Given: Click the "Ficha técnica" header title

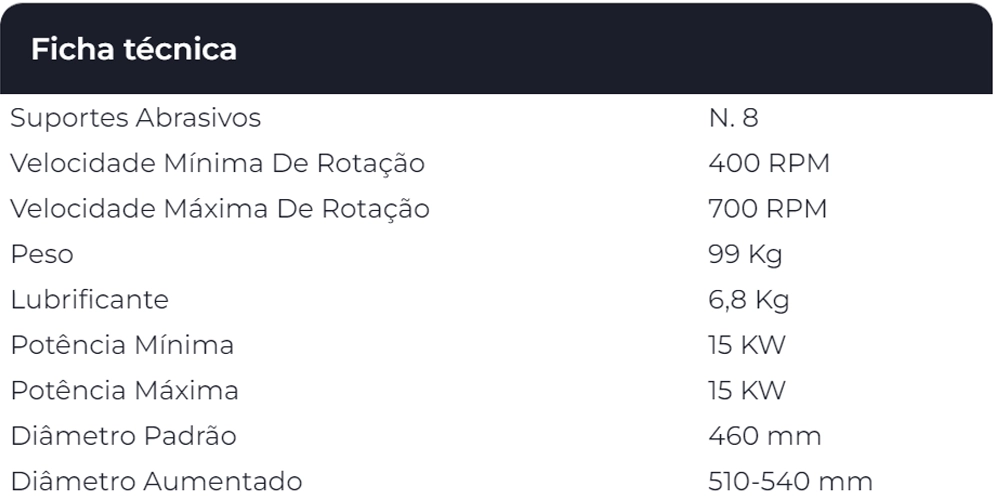Looking at the screenshot, I should [x=133, y=49].
